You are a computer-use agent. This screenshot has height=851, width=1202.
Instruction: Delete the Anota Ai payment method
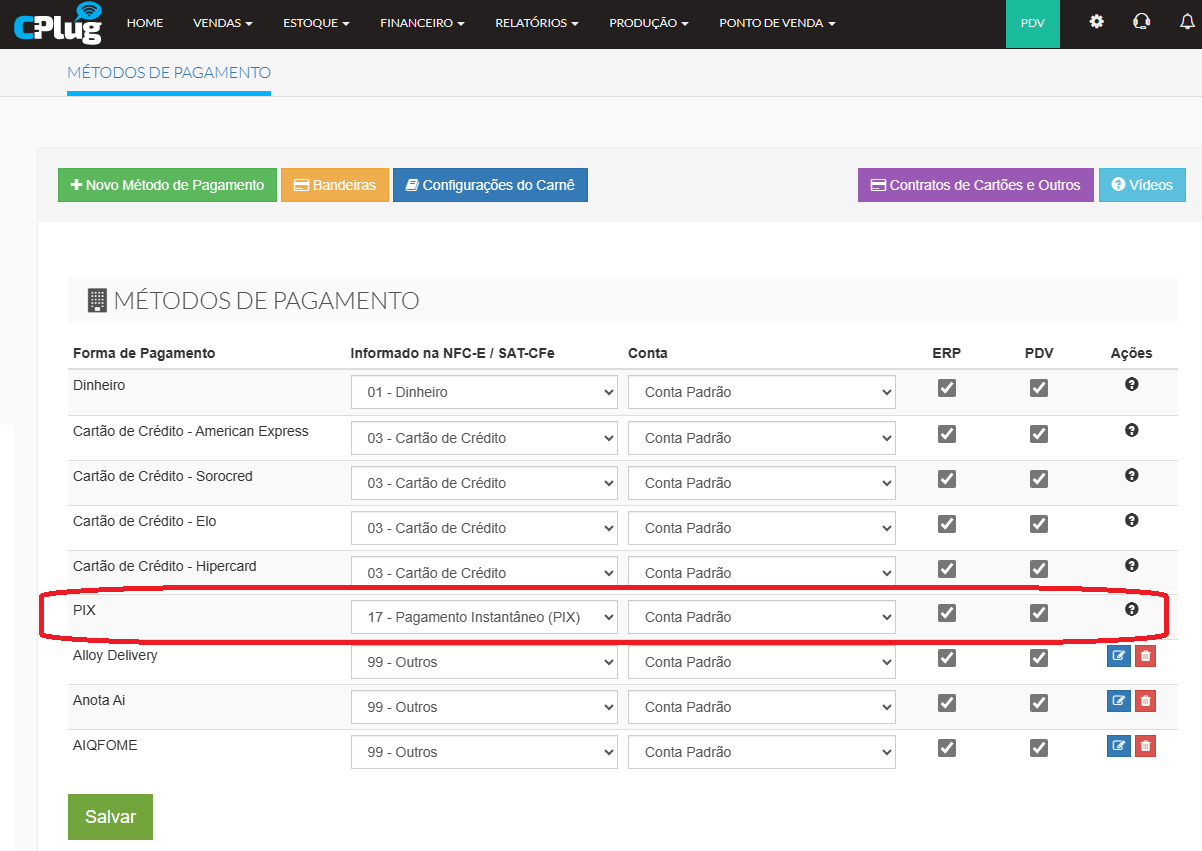coord(1146,701)
